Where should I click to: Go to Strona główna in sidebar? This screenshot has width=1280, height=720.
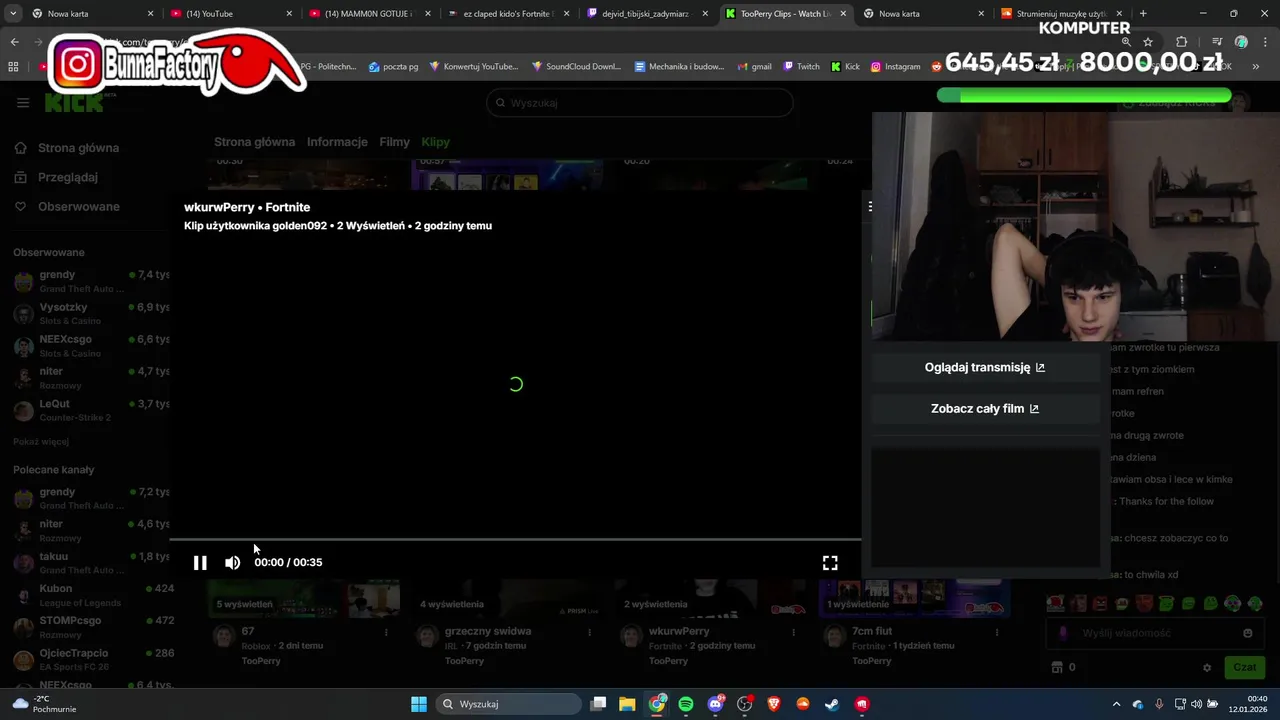[x=67, y=148]
